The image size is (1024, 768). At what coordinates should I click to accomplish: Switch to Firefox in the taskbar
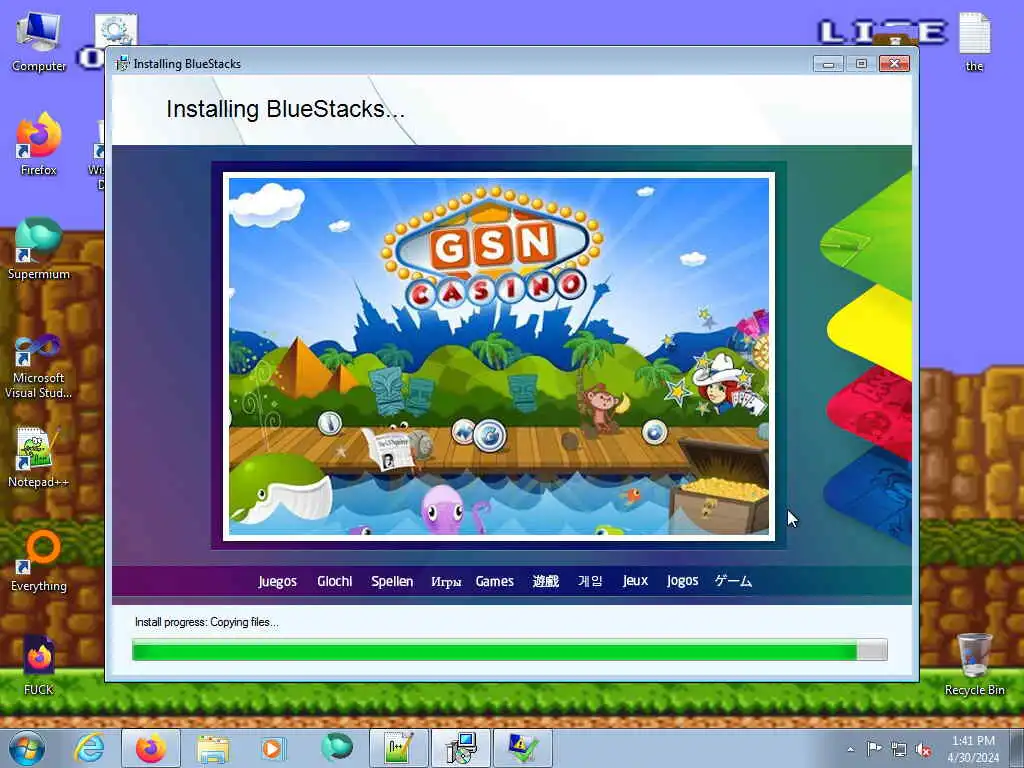point(151,748)
